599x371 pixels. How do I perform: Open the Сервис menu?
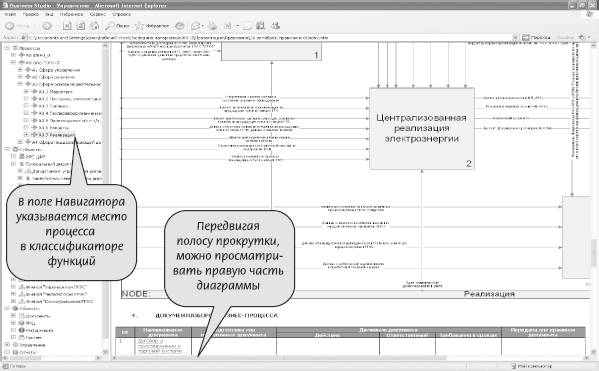click(x=97, y=14)
